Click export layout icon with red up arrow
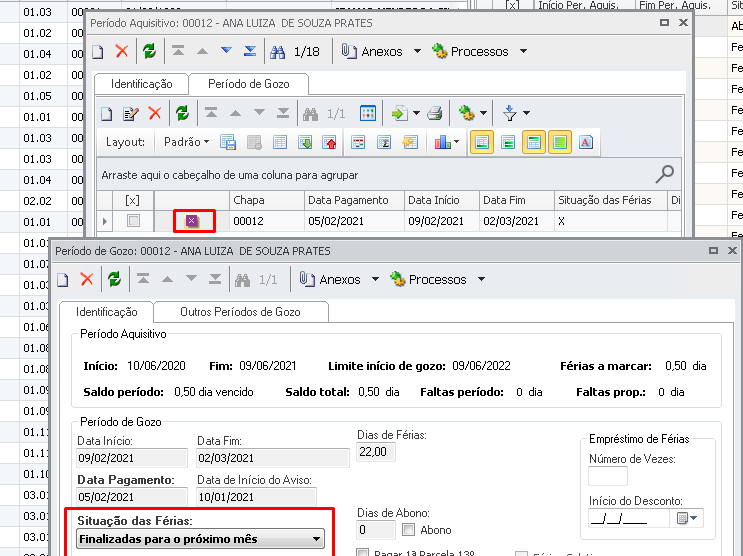The width and height of the screenshot is (743, 556). click(329, 142)
